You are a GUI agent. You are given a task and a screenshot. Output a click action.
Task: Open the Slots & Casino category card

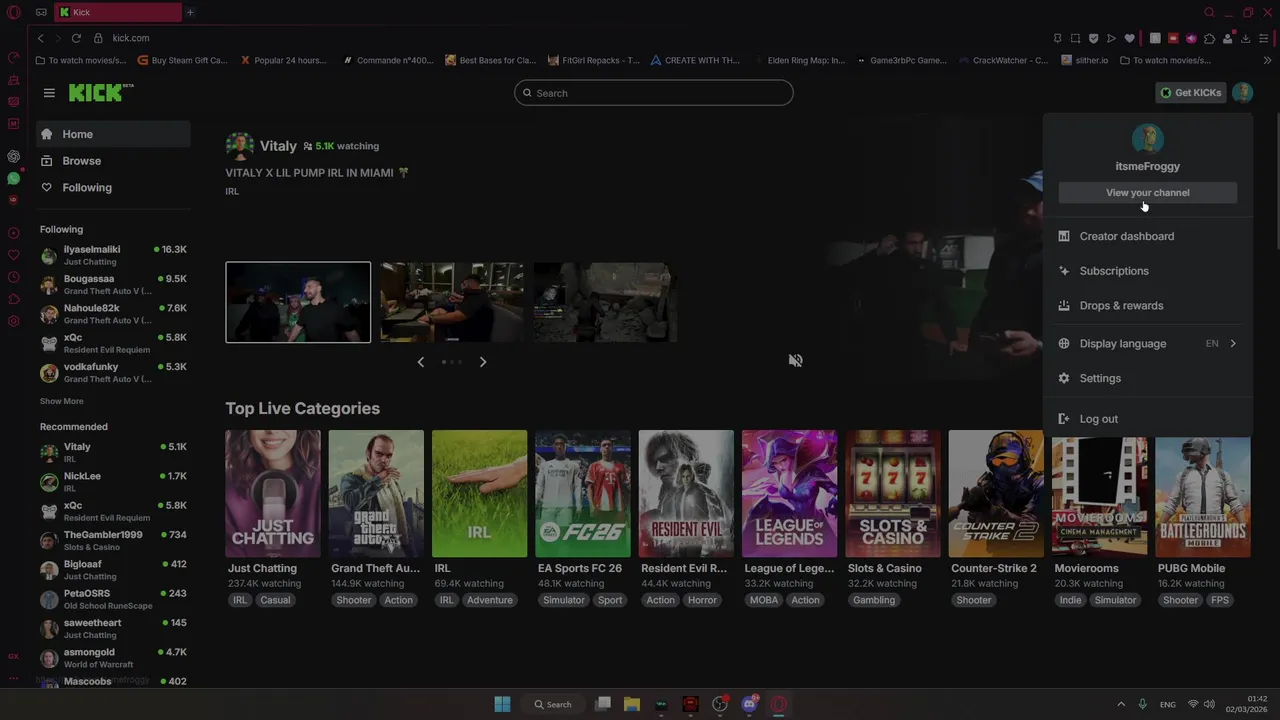[x=893, y=493]
